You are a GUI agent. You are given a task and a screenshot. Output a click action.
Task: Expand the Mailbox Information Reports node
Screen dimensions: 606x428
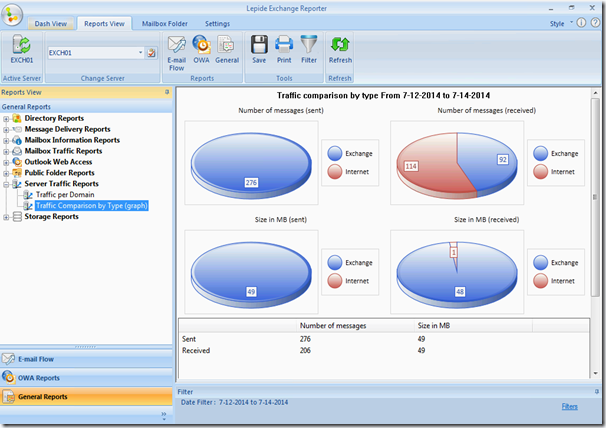click(6, 141)
